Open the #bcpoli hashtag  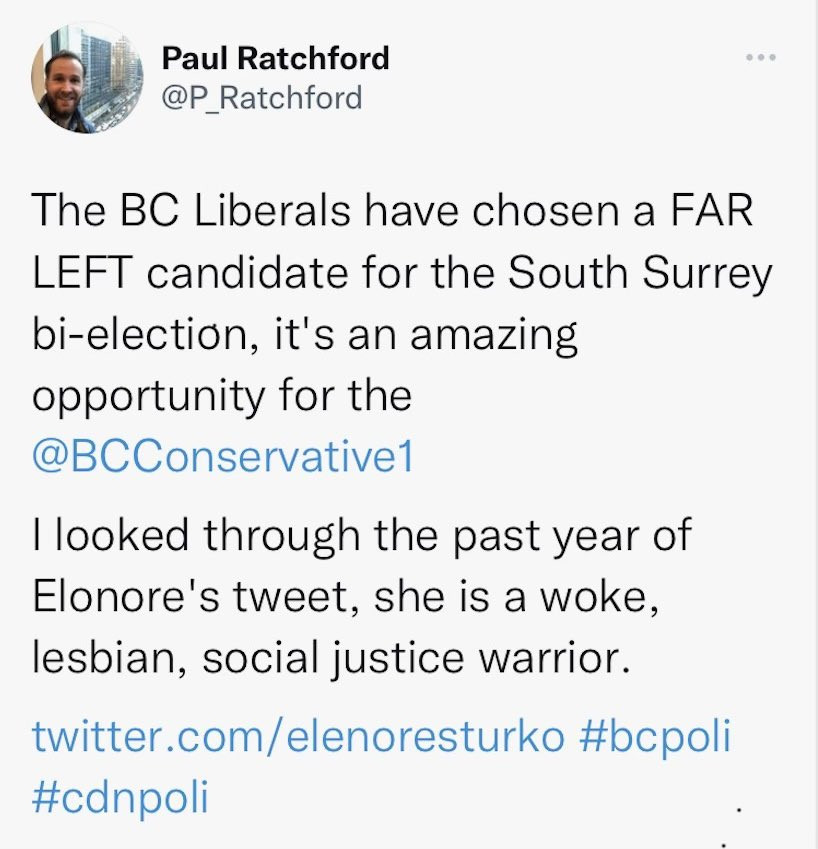coord(655,738)
